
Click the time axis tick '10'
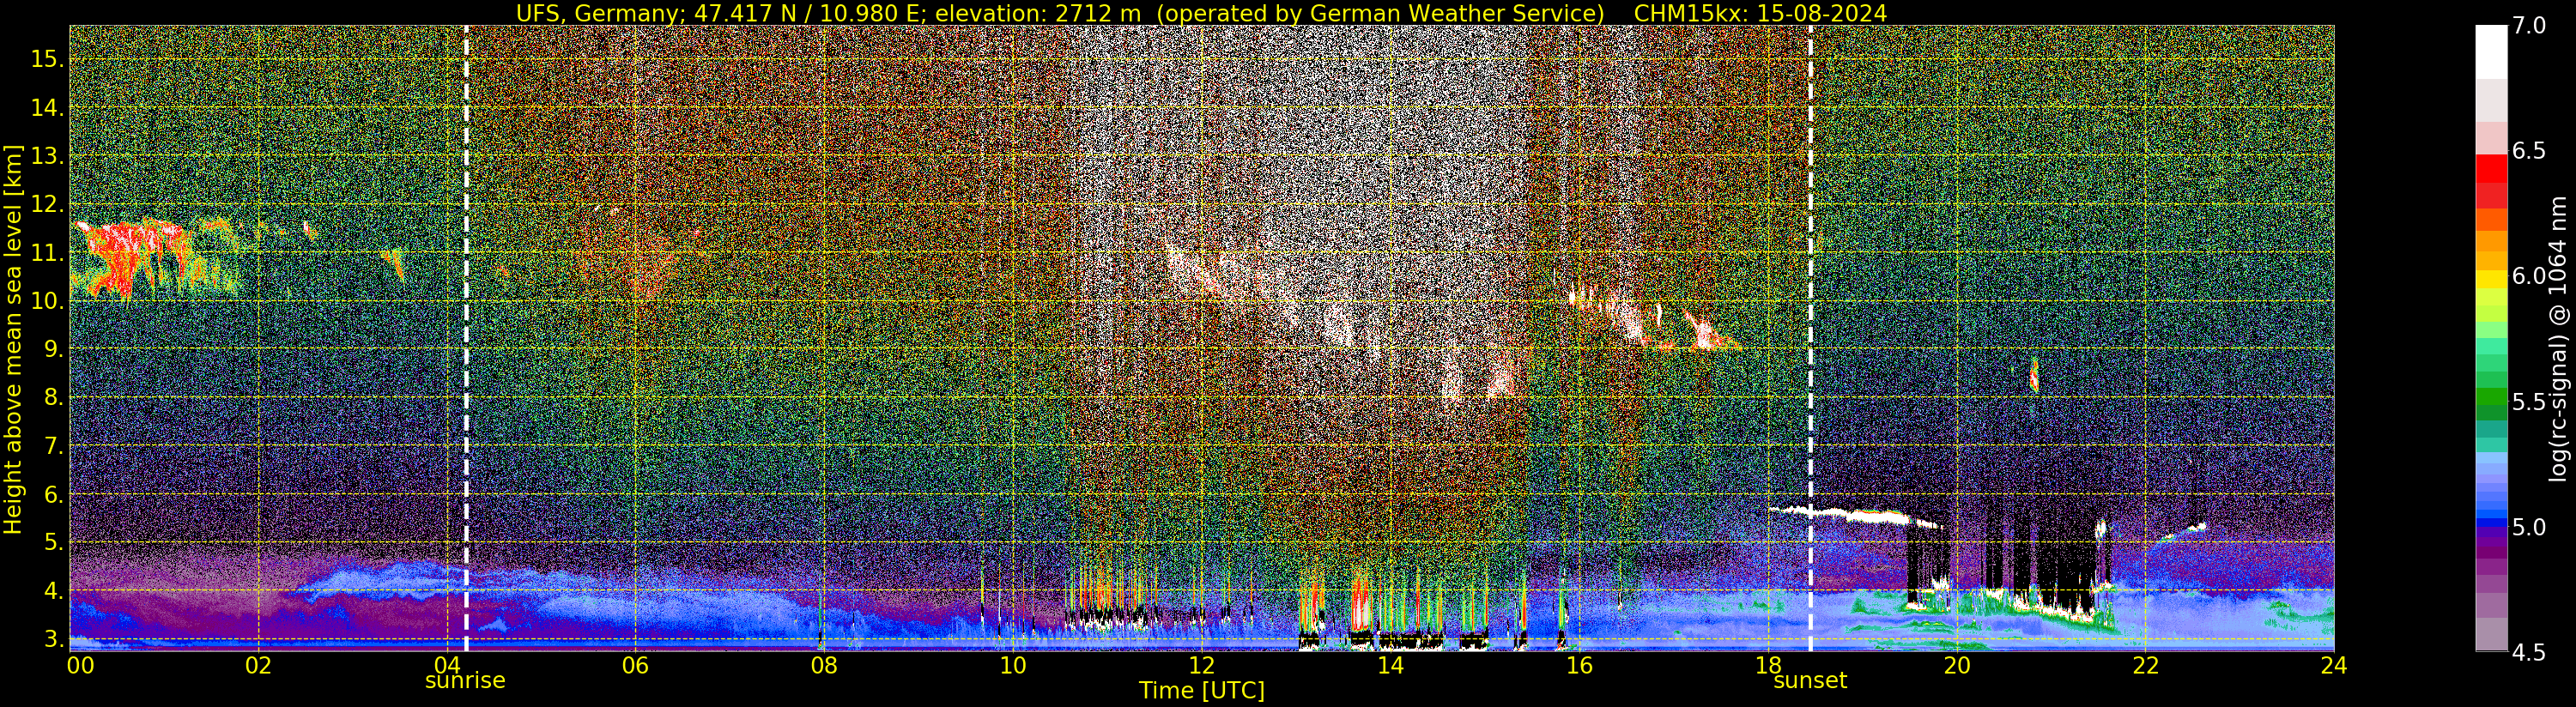[x=1013, y=666]
